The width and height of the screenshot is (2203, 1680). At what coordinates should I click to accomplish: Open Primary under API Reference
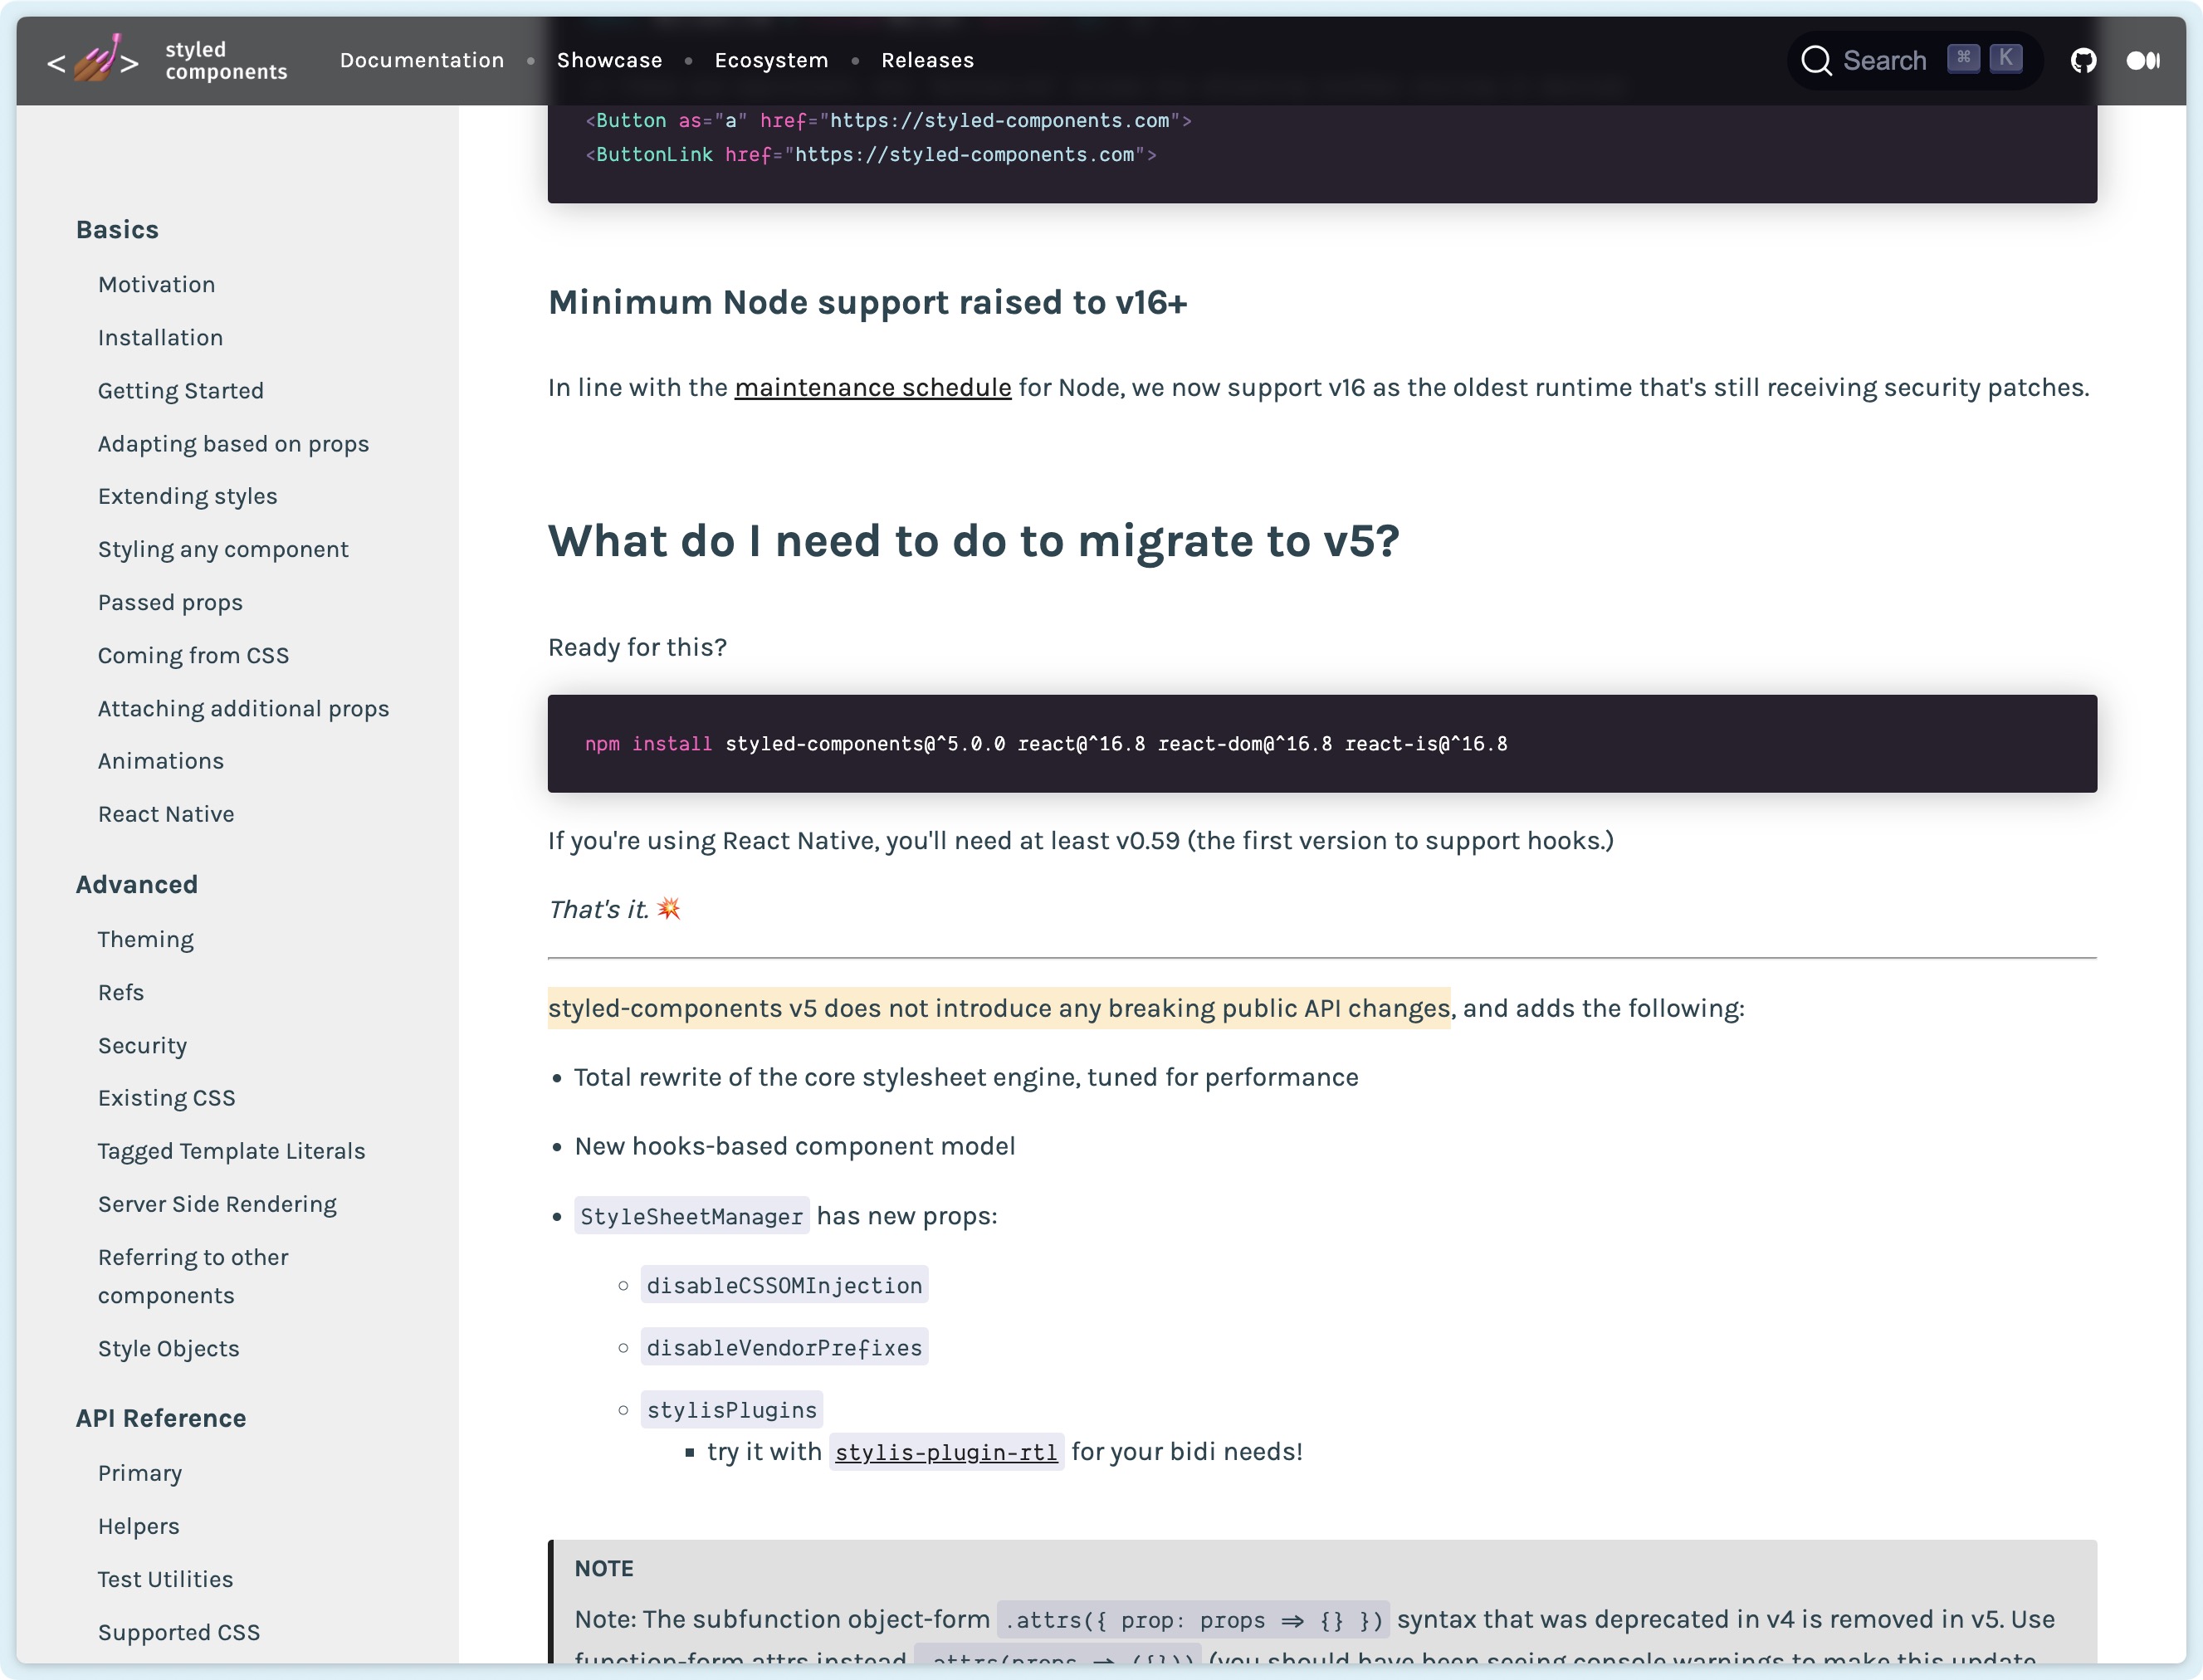[x=139, y=1474]
